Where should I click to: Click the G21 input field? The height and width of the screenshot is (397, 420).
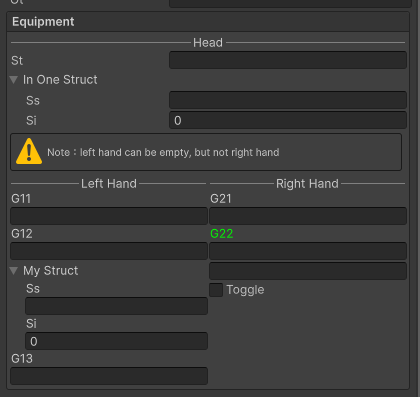click(308, 216)
